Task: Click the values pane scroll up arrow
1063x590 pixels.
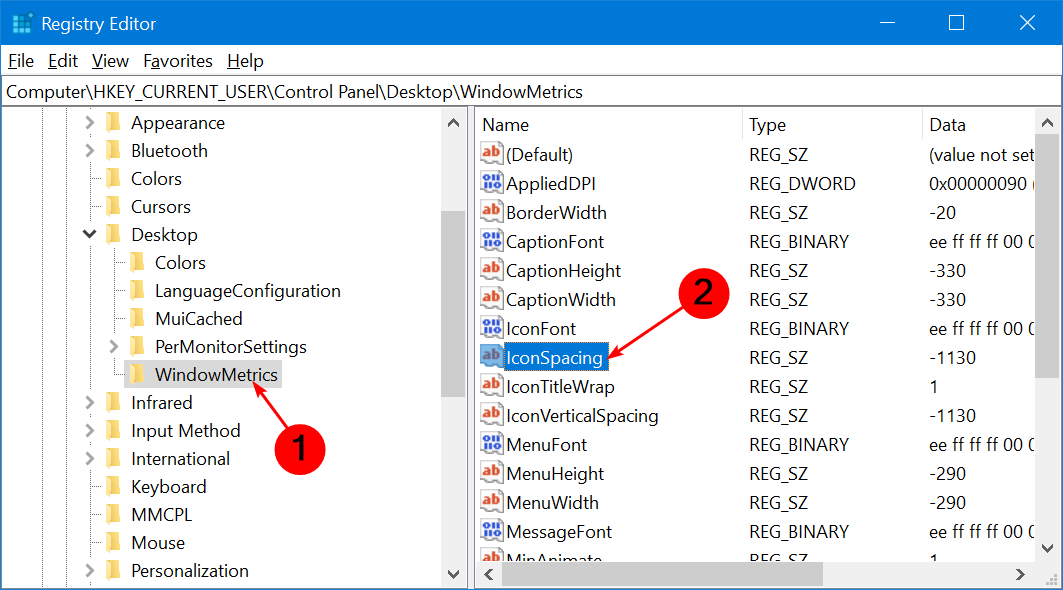Action: pos(1047,123)
